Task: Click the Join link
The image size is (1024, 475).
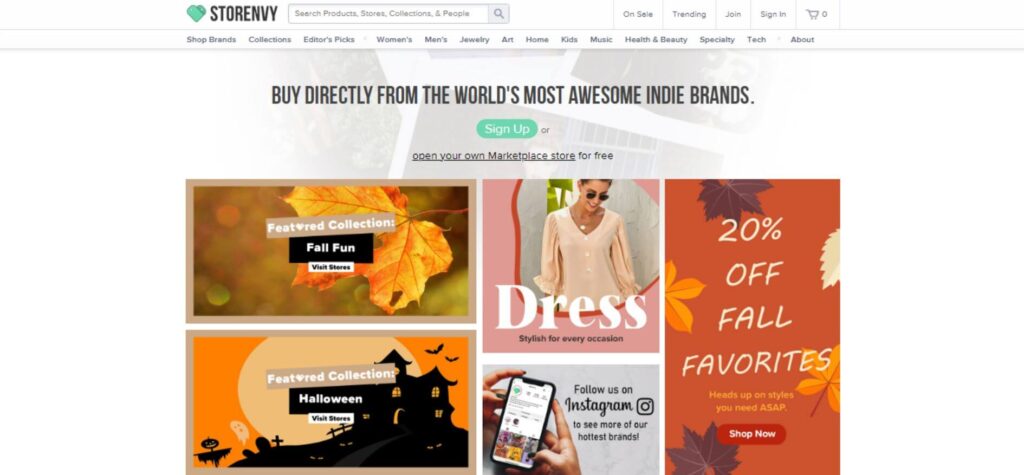Action: pos(733,14)
